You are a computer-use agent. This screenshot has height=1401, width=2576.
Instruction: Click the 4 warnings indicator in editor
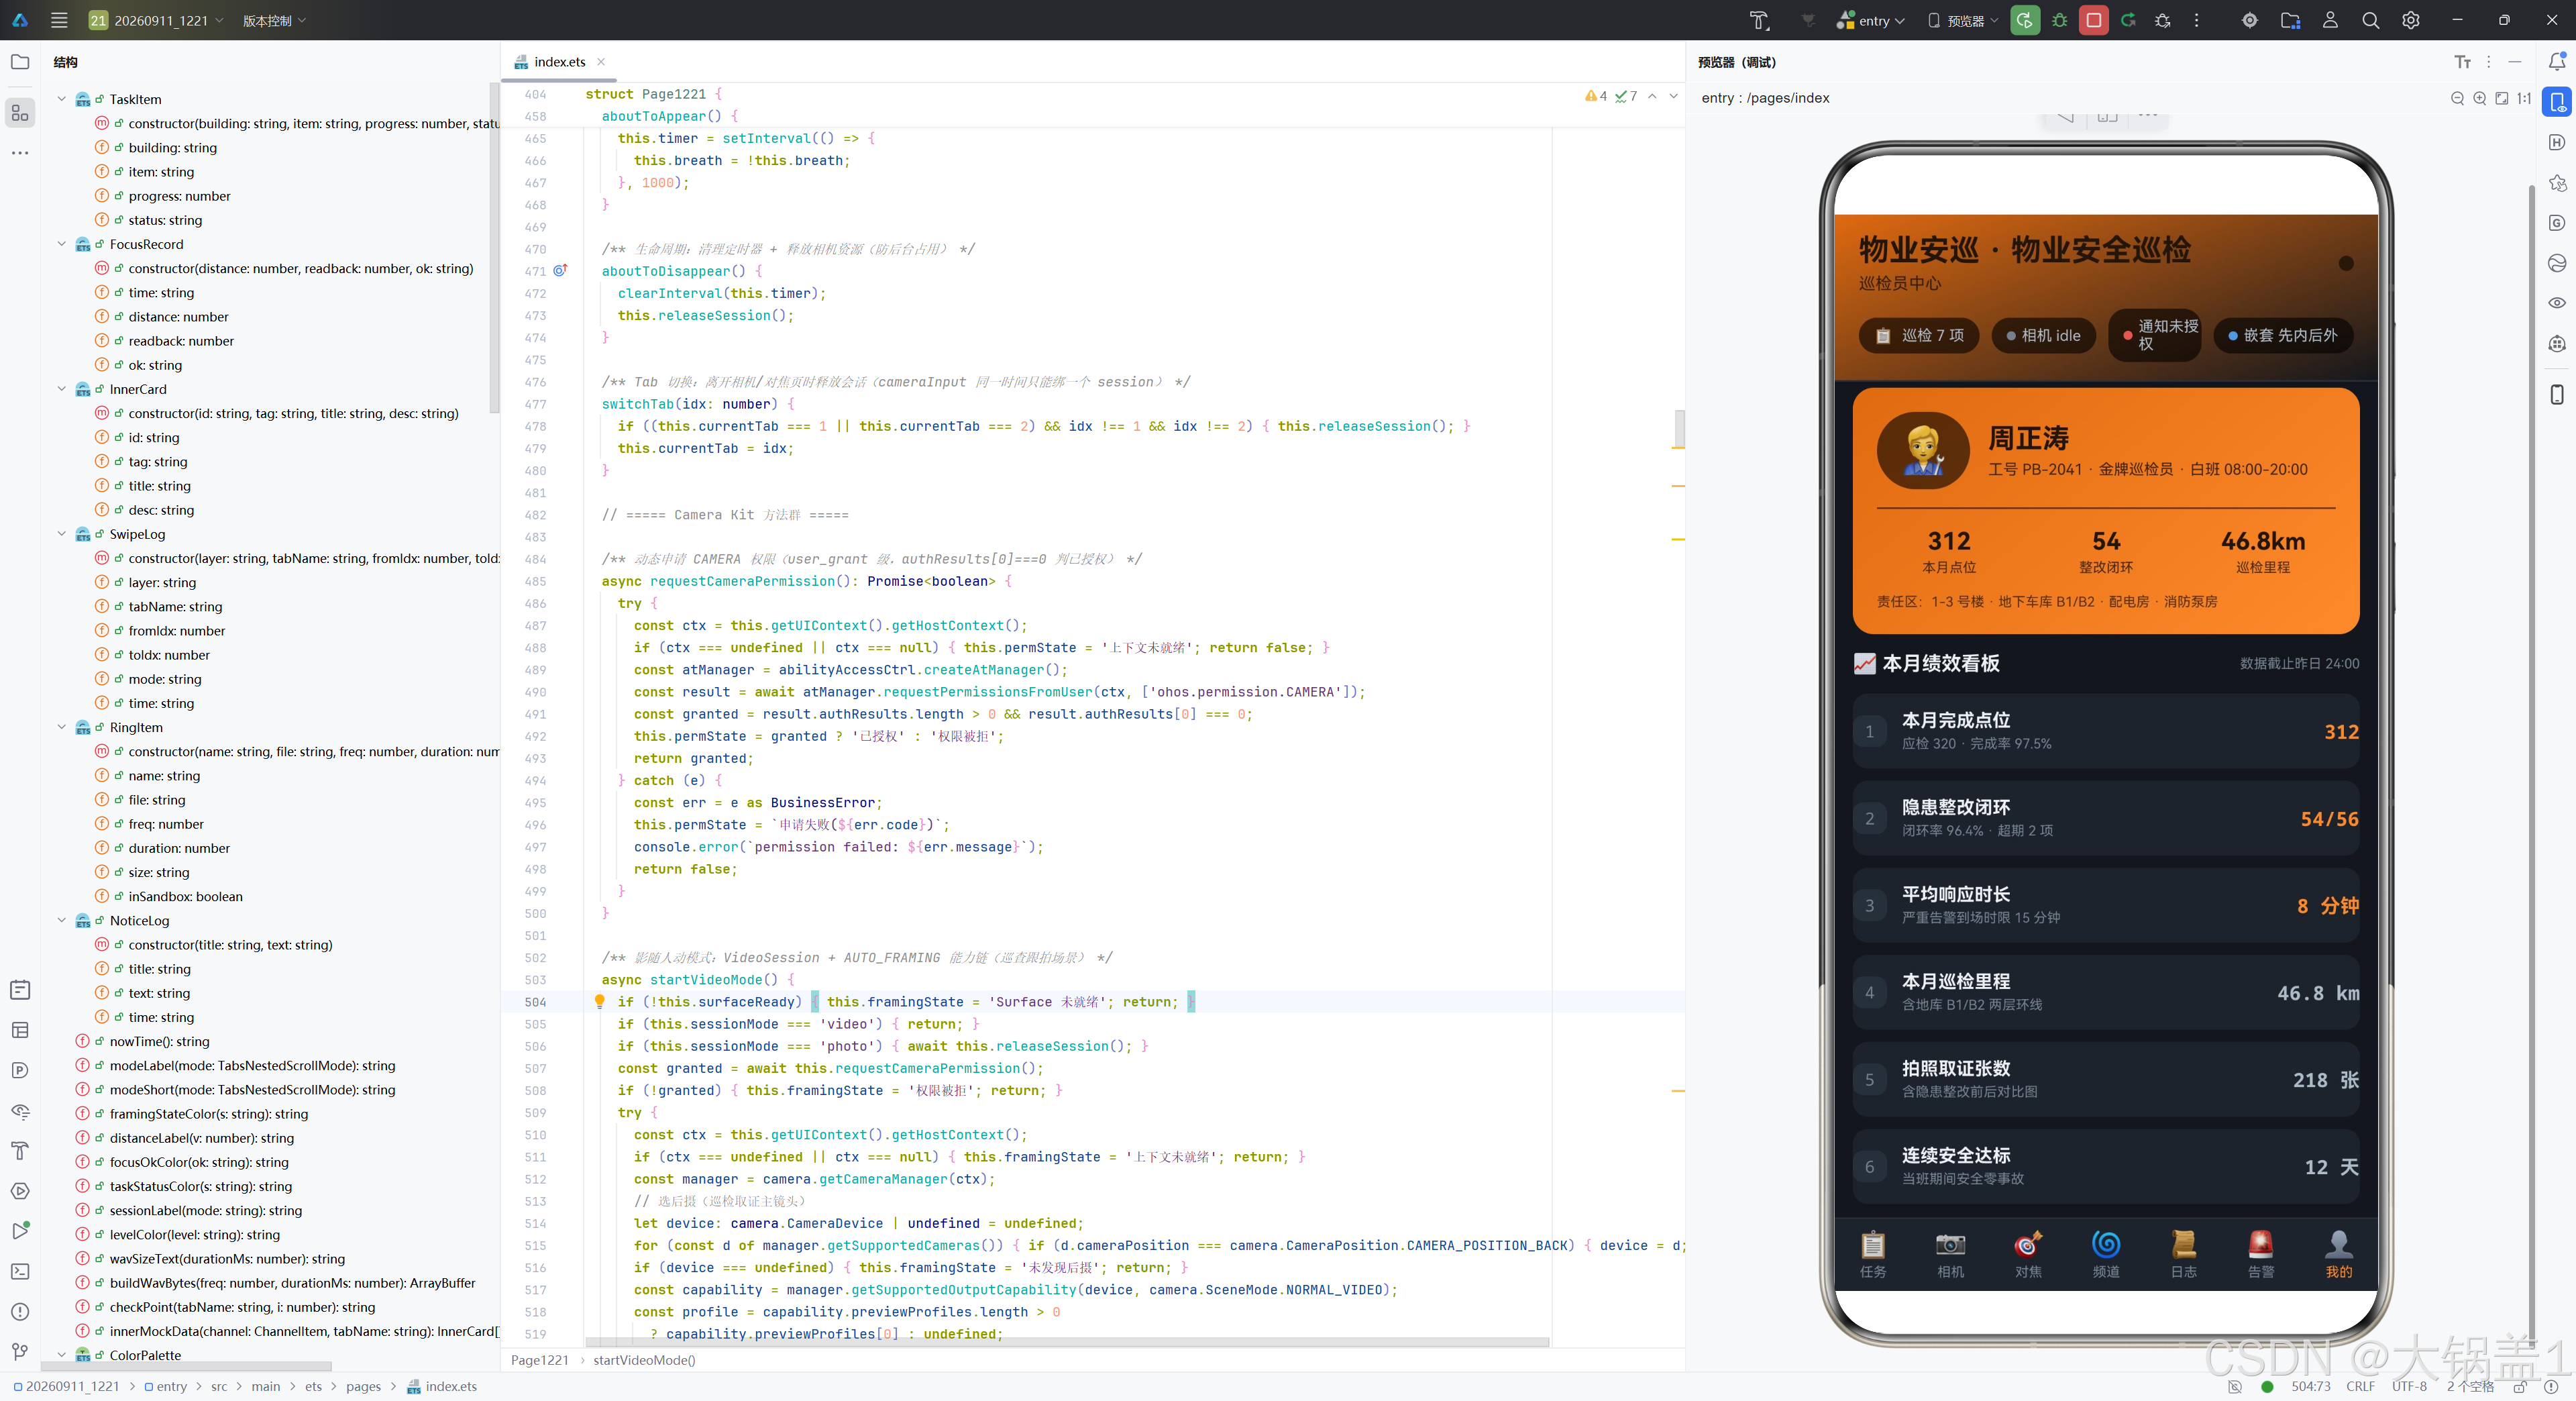pyautogui.click(x=1596, y=96)
